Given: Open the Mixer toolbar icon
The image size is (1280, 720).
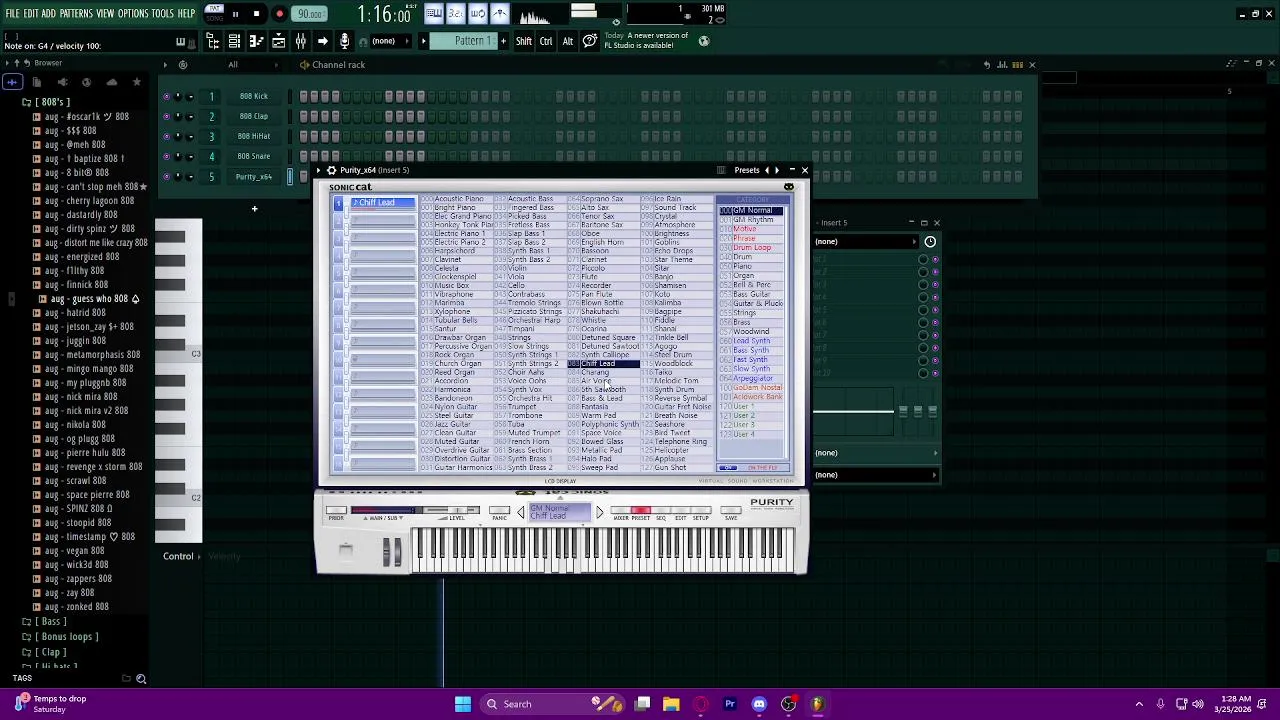Looking at the screenshot, I should [300, 41].
